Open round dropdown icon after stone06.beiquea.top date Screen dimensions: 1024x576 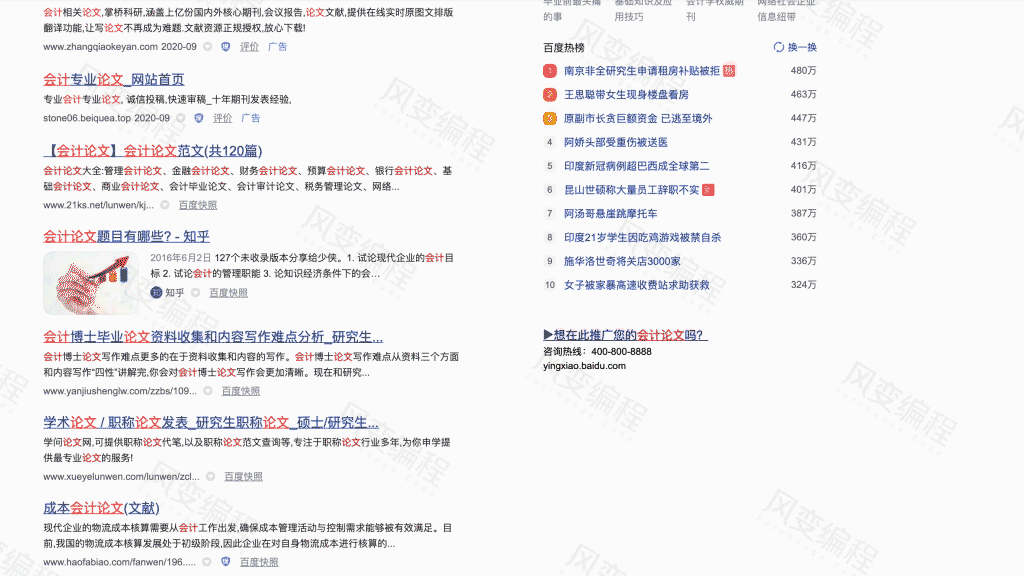(x=181, y=118)
